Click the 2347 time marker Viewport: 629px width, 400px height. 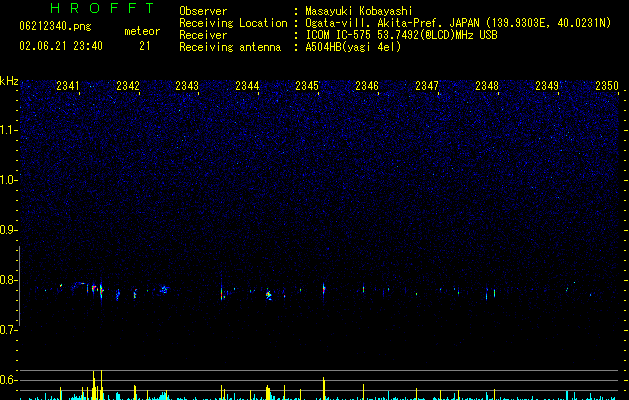pyautogui.click(x=427, y=86)
